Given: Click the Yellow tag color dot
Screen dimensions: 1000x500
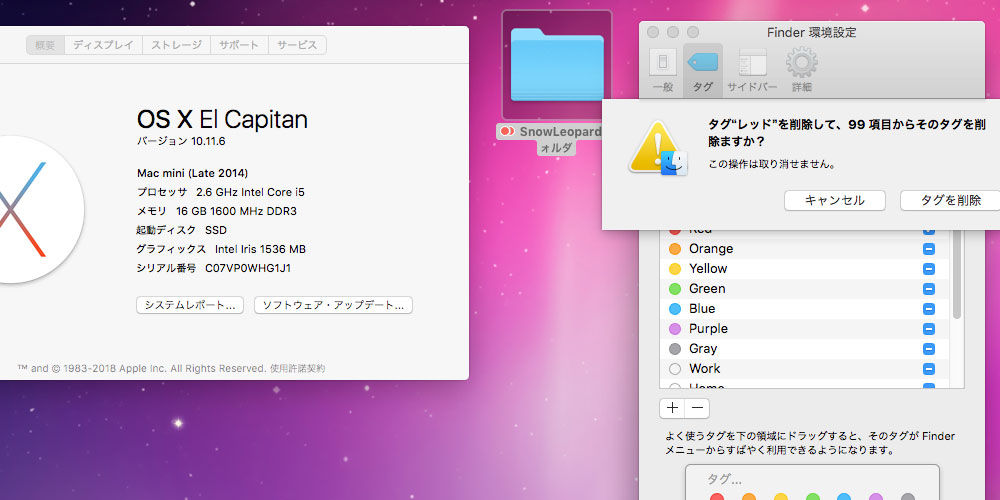Looking at the screenshot, I should click(675, 268).
